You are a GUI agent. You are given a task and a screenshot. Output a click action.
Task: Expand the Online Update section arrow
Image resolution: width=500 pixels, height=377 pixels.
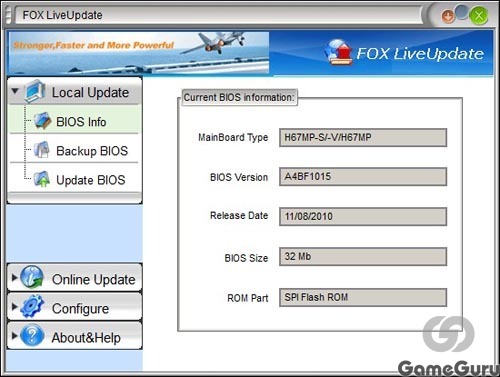click(14, 277)
